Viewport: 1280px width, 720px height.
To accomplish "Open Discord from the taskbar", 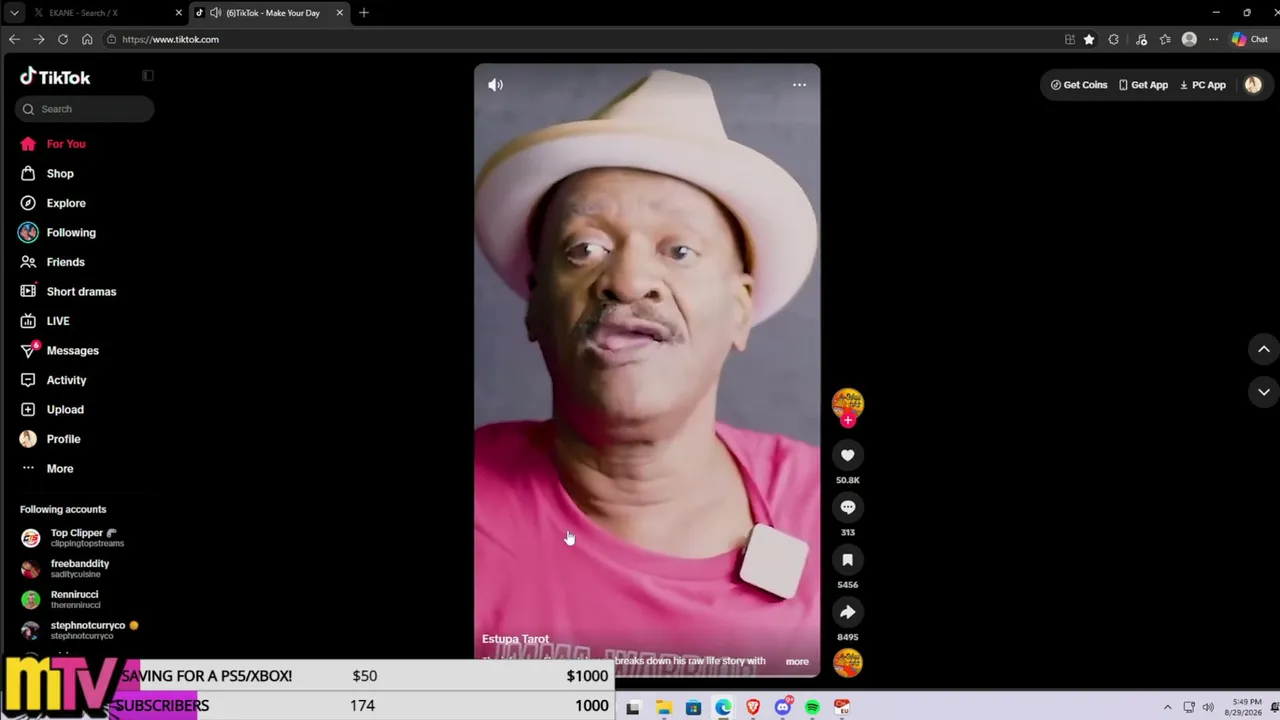I will click(783, 708).
